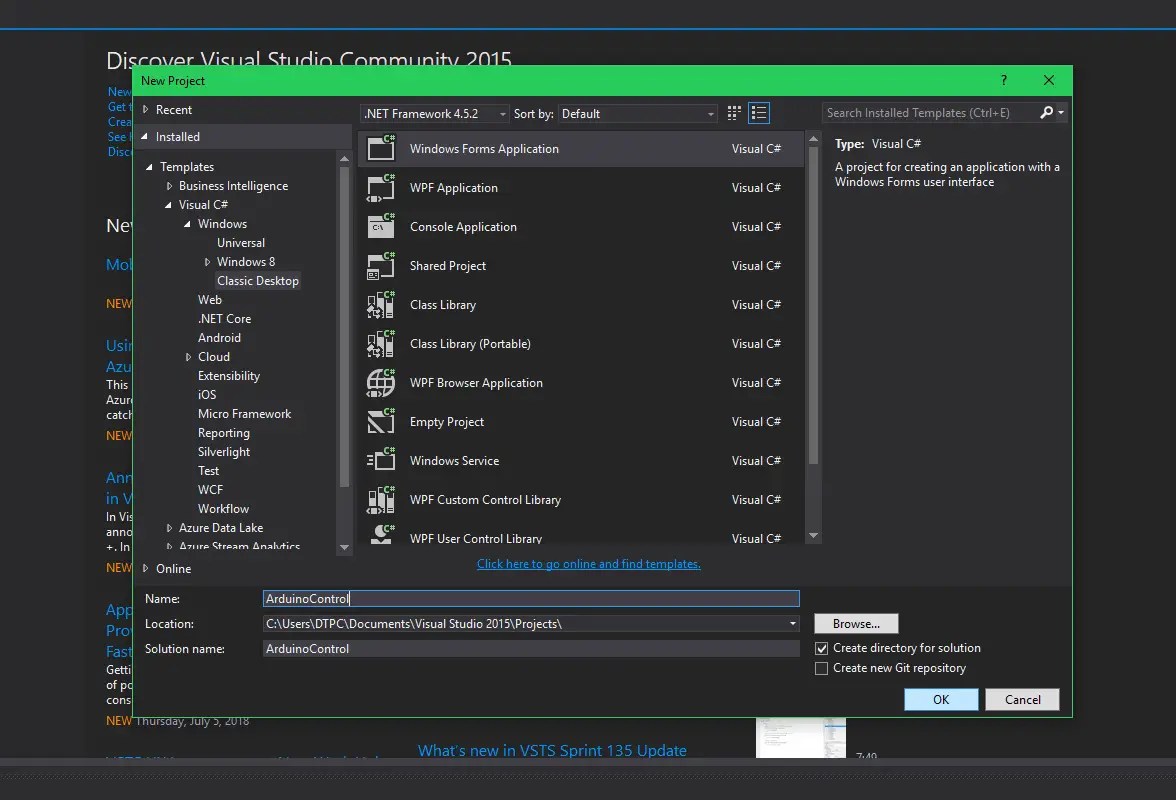The image size is (1176, 800).
Task: Select Classic Desktop in the template tree
Action: (258, 281)
